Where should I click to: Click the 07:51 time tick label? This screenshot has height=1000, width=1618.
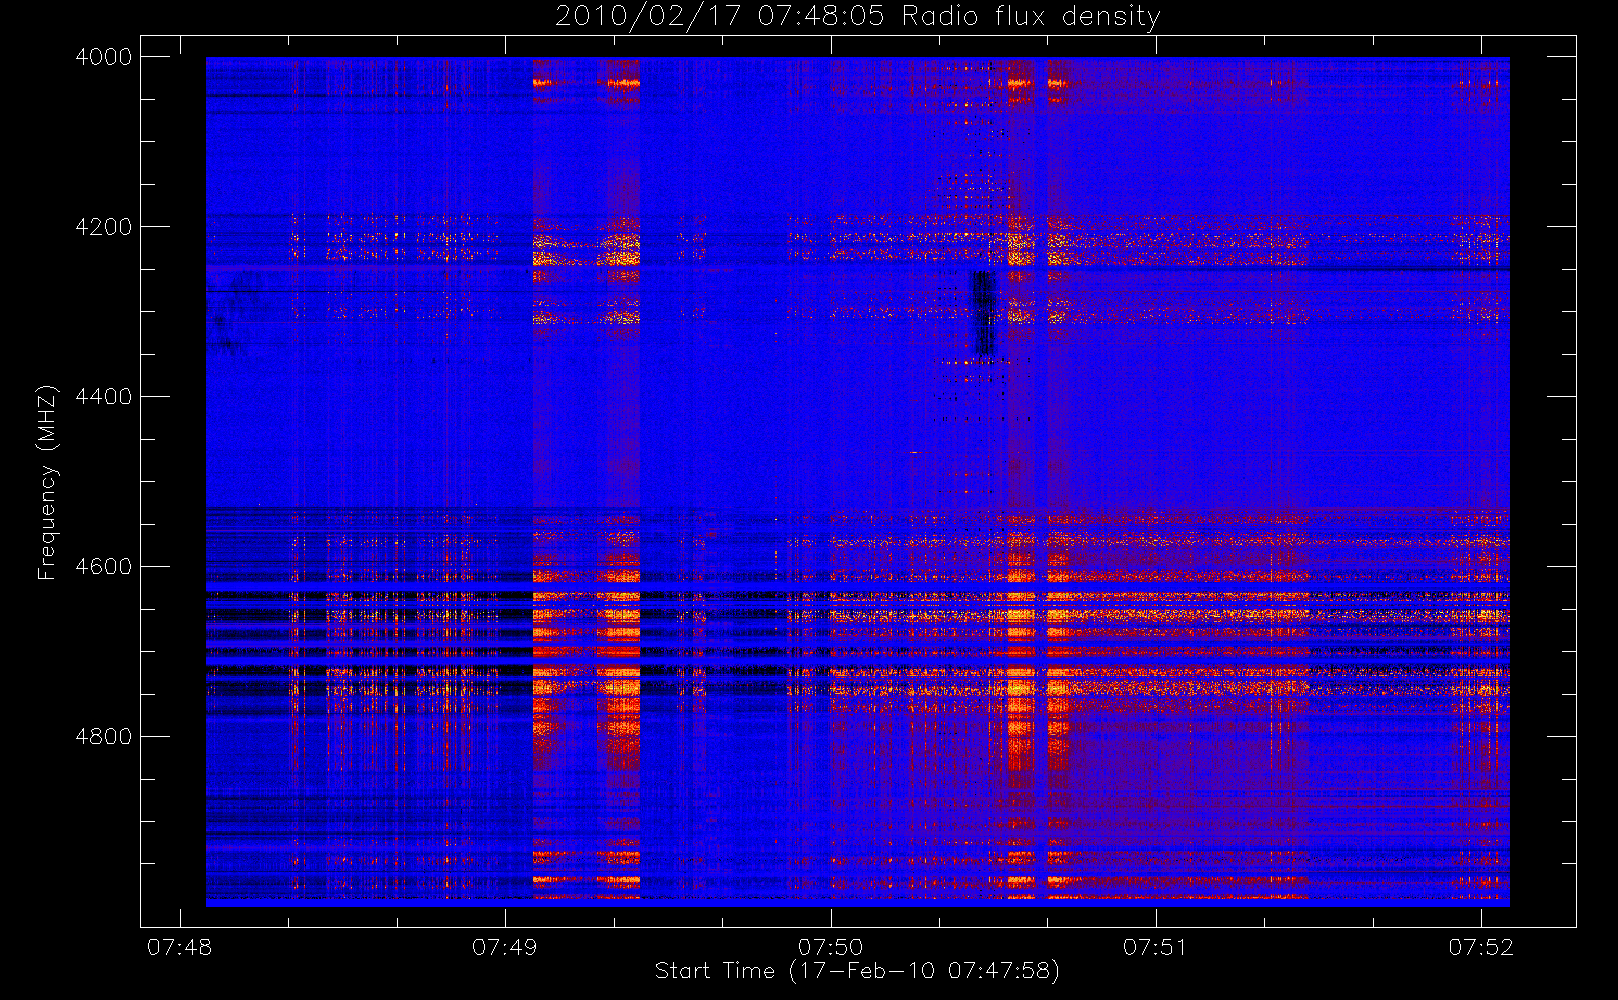click(x=1155, y=947)
